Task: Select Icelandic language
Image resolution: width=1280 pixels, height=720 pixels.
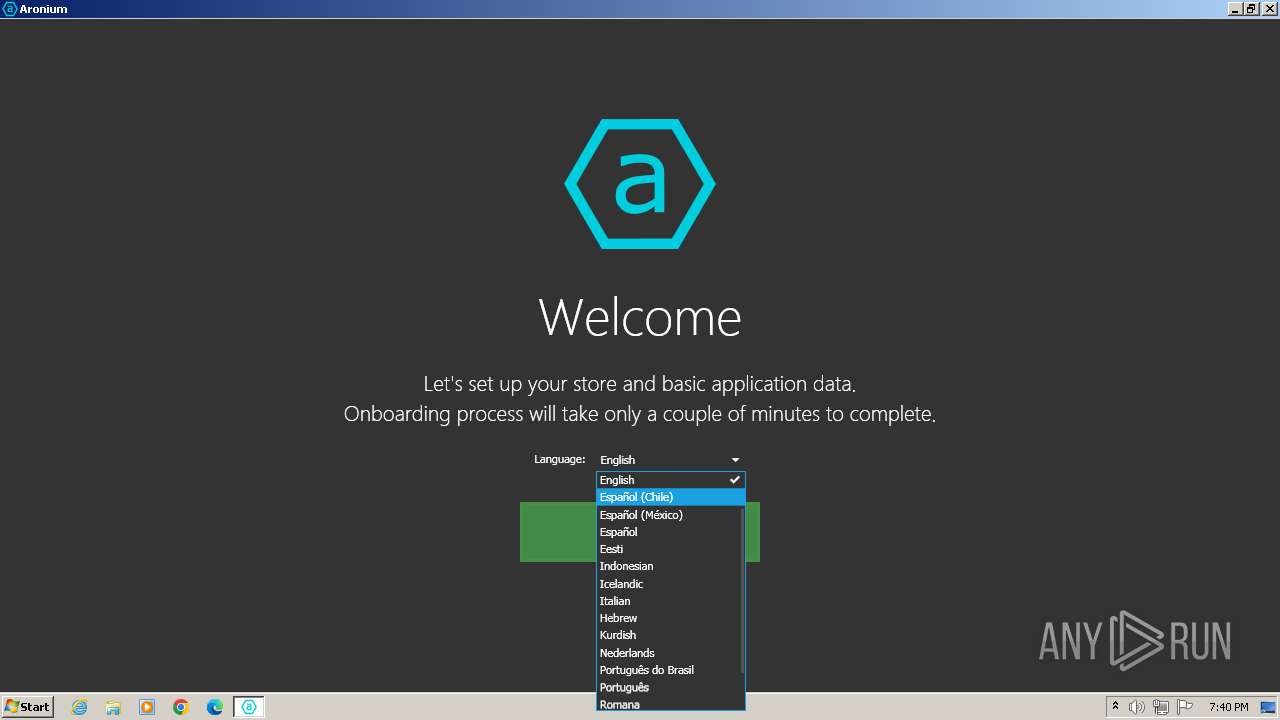Action: (x=670, y=584)
